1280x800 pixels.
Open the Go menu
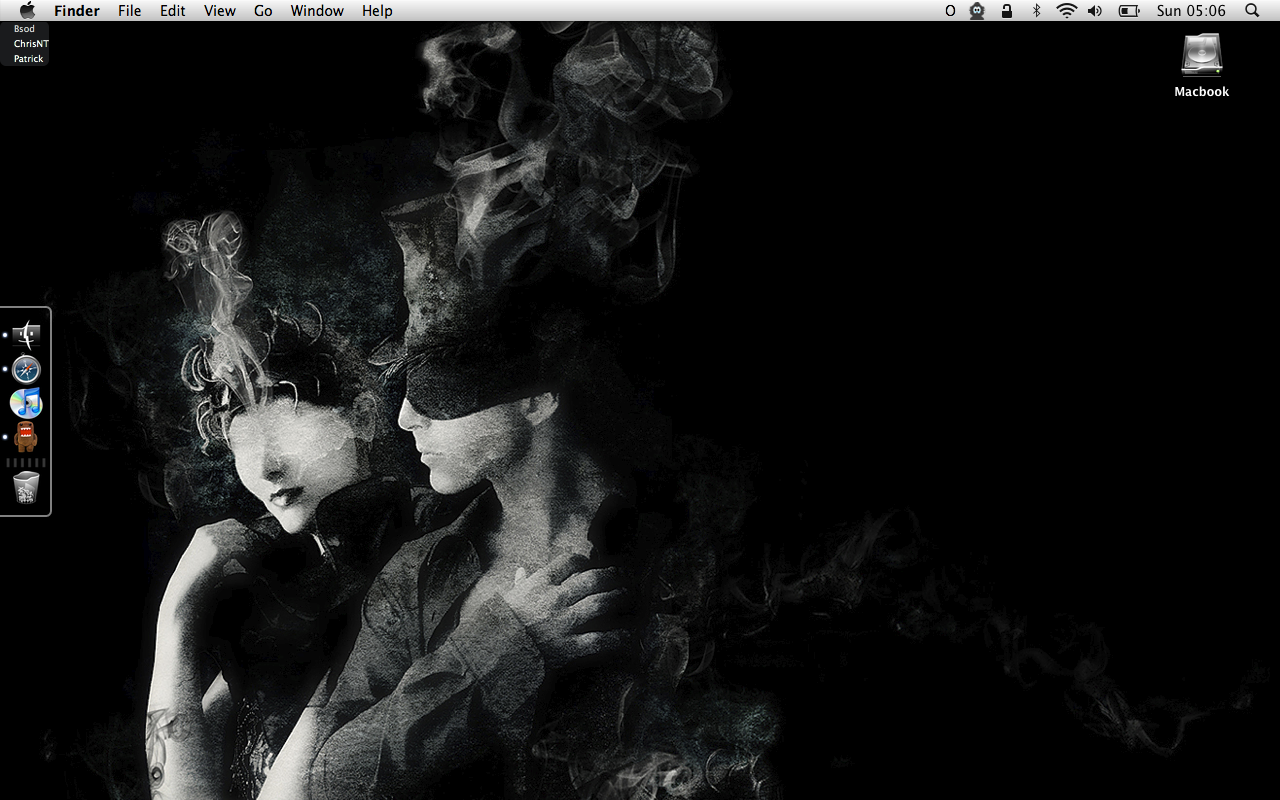pos(263,11)
